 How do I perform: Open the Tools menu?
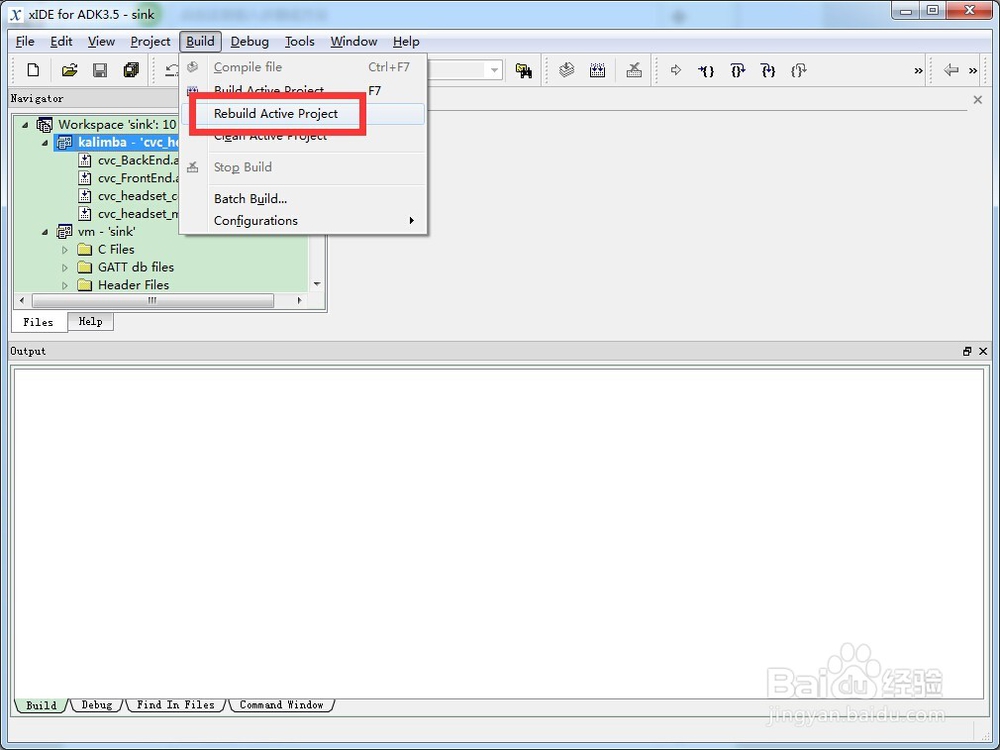coord(300,41)
